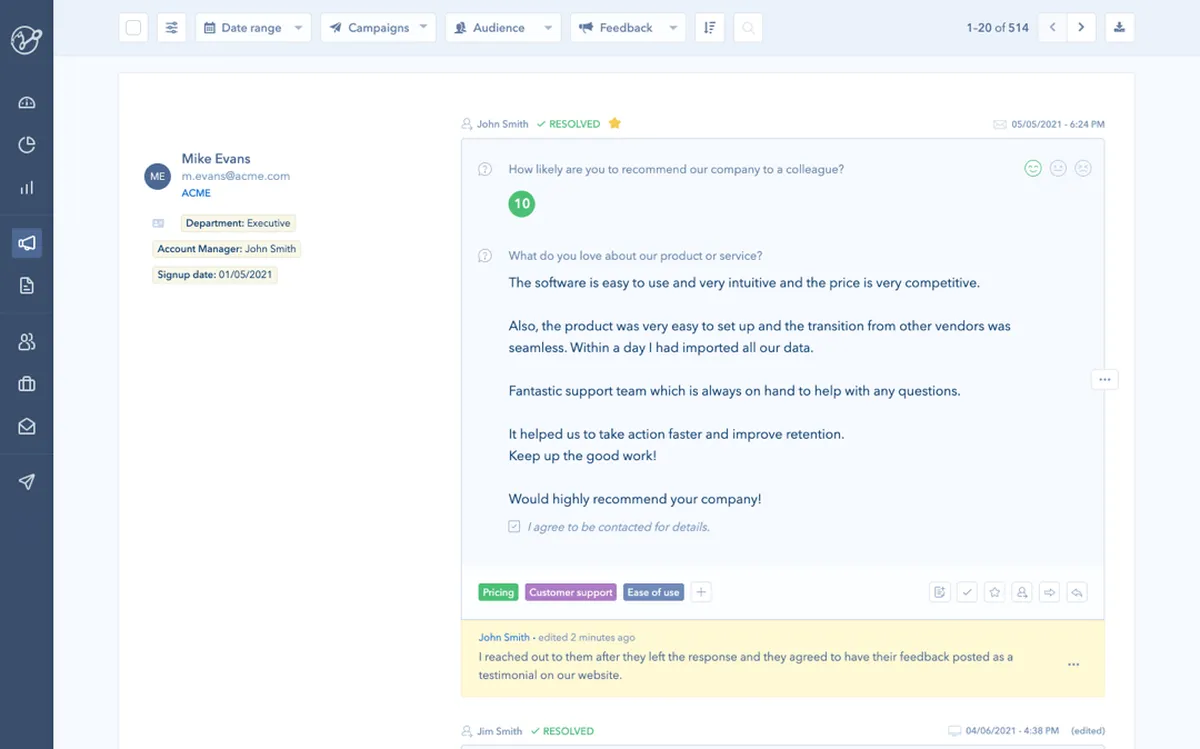This screenshot has height=749, width=1200.
Task: Expand the Audience filter dropdown
Action: tap(502, 28)
